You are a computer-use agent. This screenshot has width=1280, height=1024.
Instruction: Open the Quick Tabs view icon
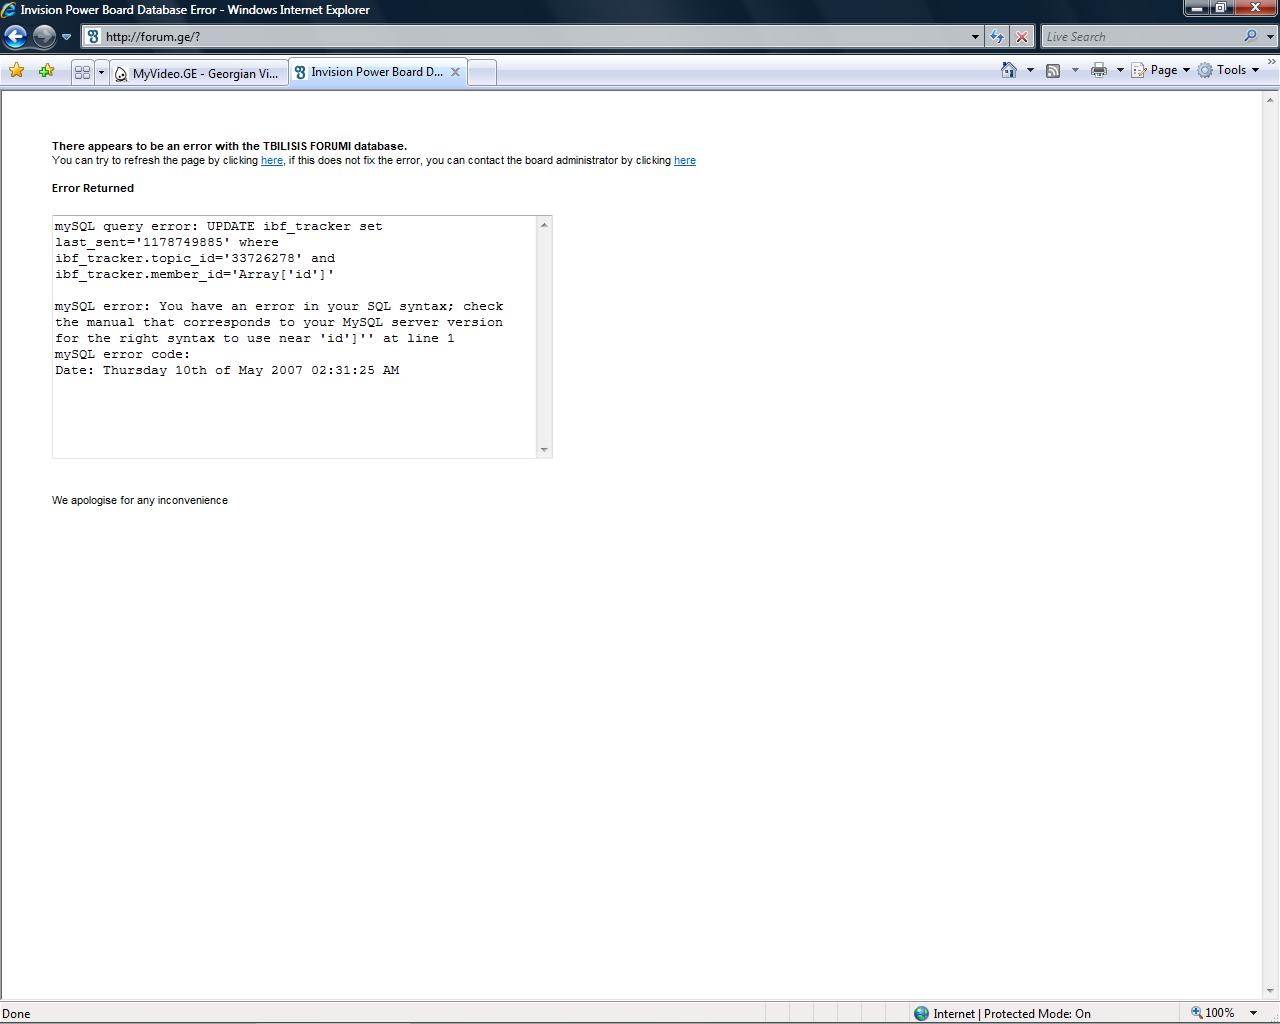coord(83,73)
